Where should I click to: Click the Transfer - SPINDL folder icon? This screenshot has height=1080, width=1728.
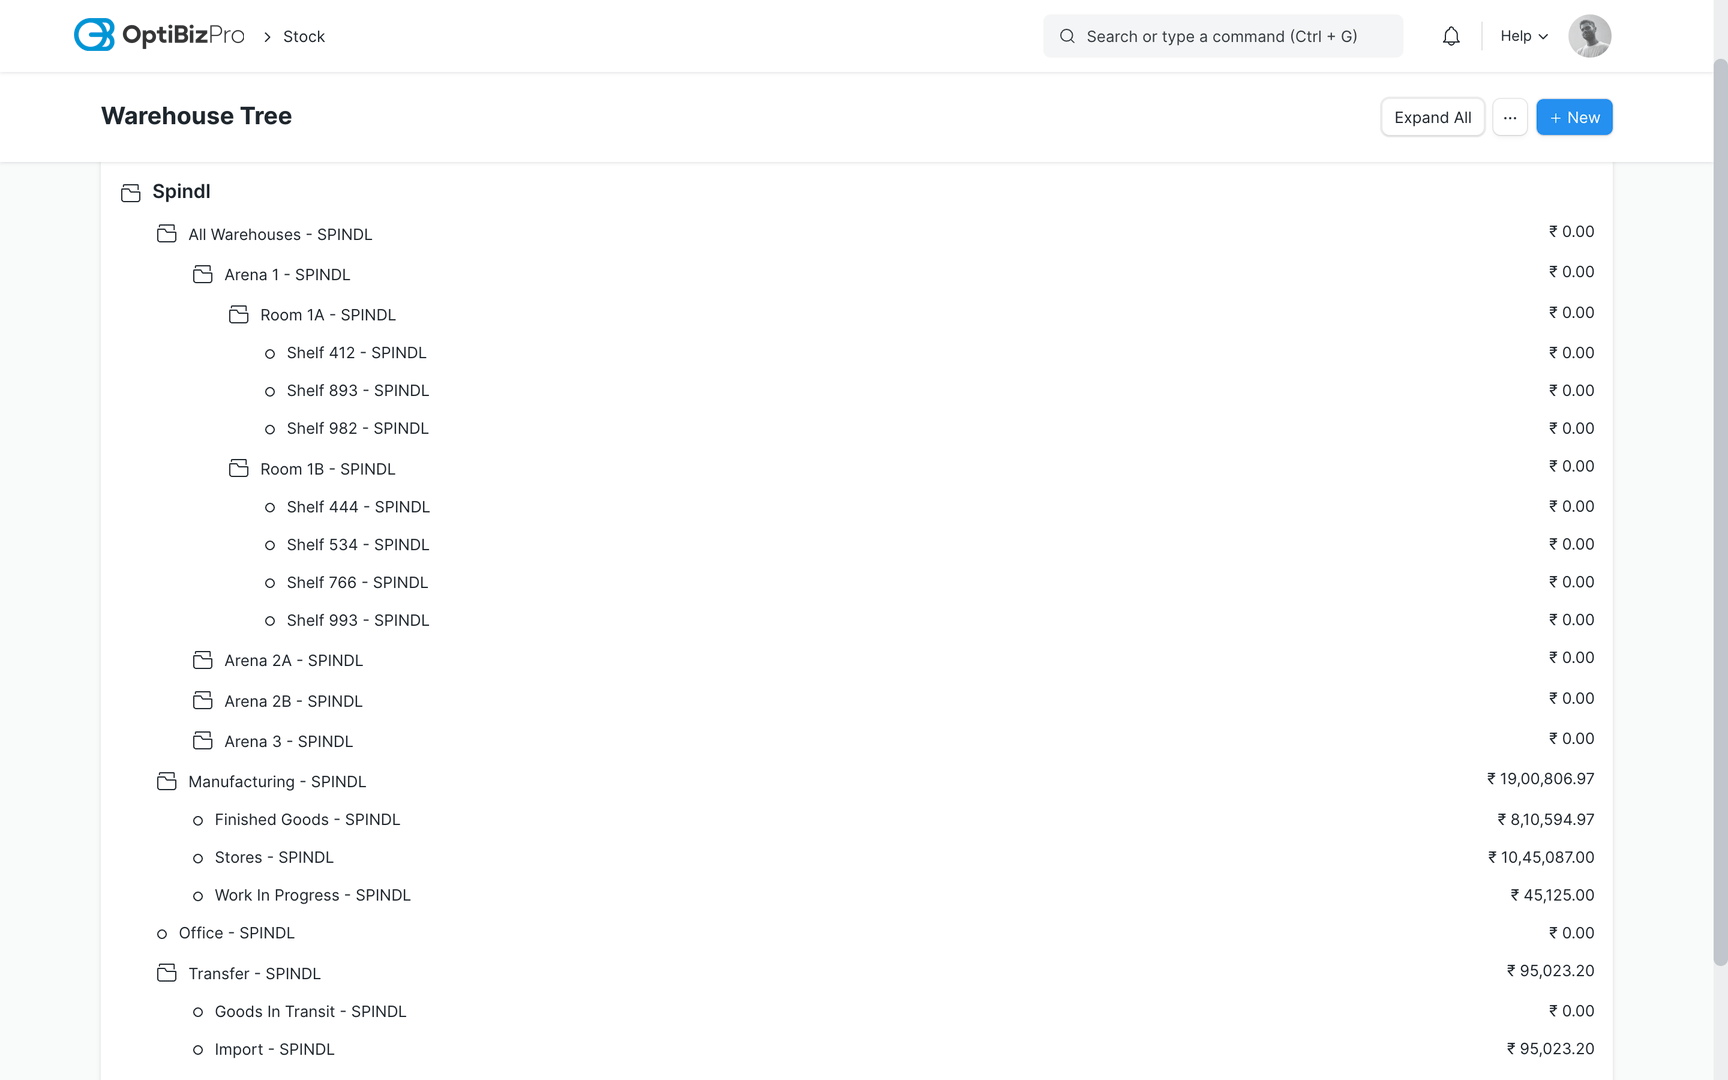167,973
